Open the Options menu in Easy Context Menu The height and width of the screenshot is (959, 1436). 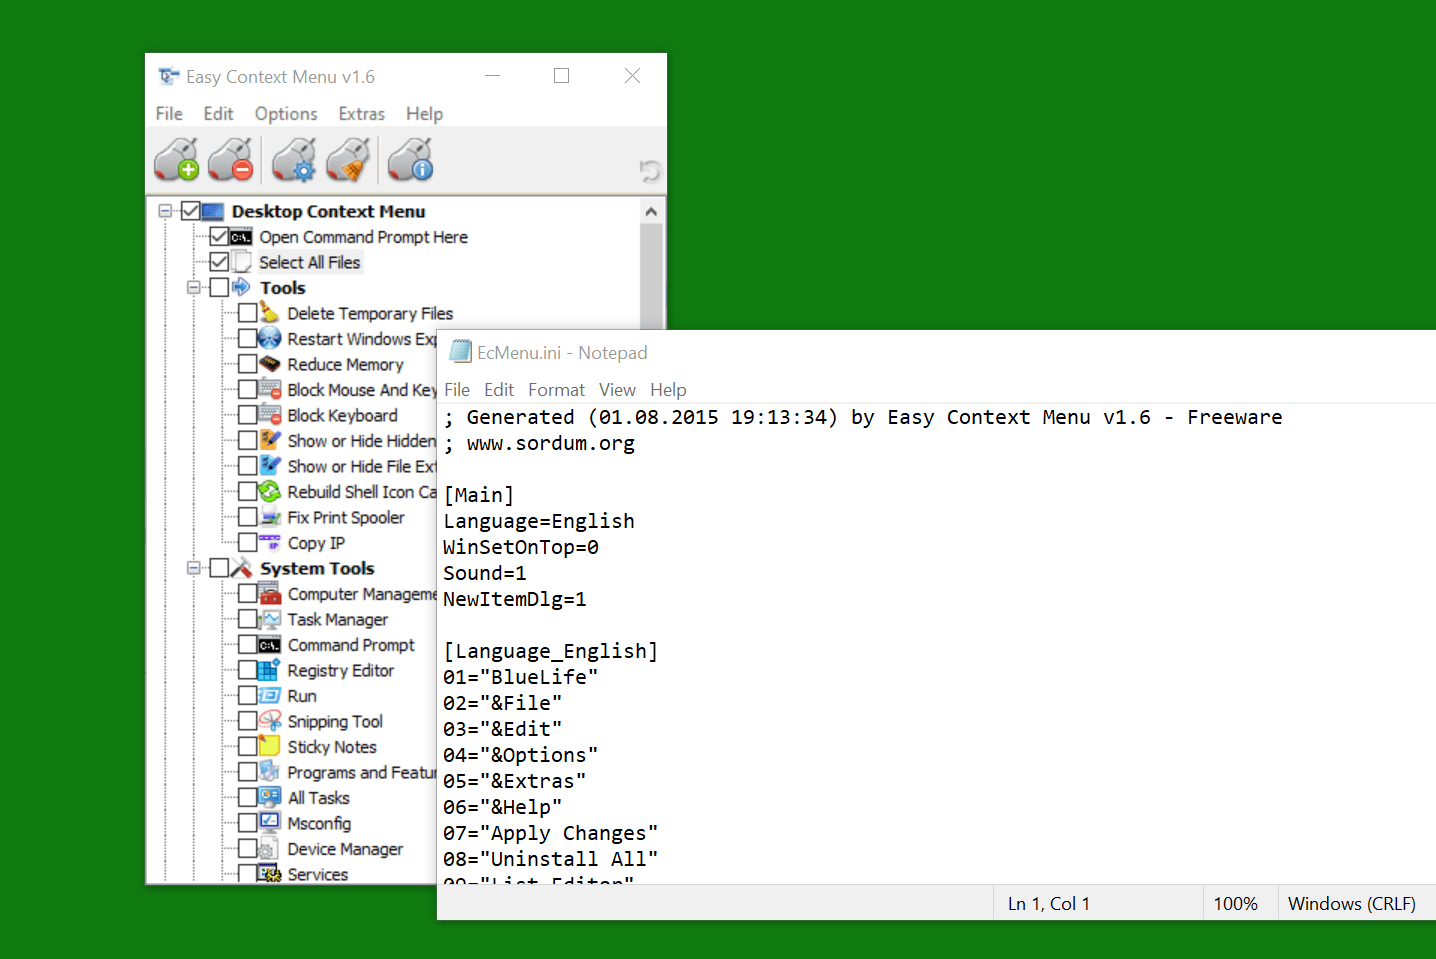(286, 114)
